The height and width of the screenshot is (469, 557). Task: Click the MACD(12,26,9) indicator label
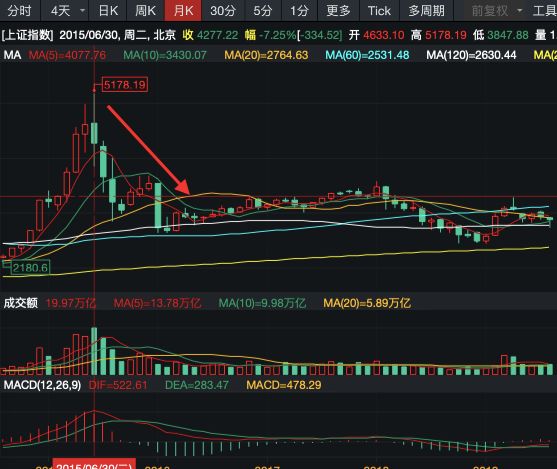click(42, 385)
